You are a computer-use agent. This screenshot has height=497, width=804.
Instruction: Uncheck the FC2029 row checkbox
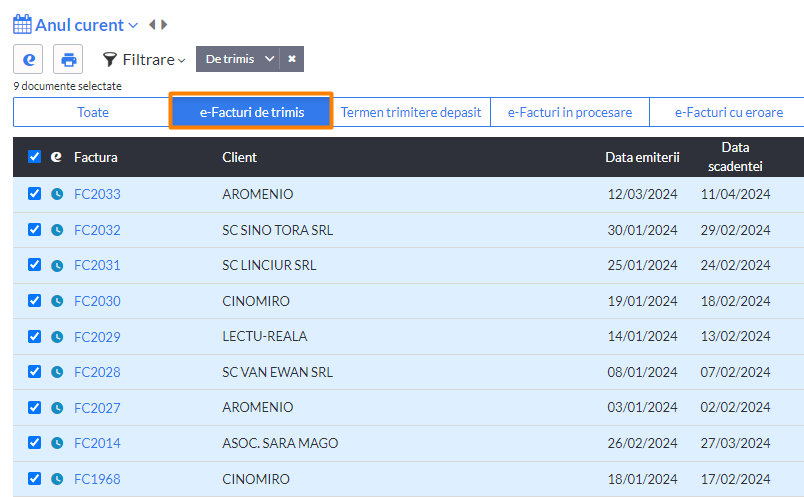tap(34, 336)
